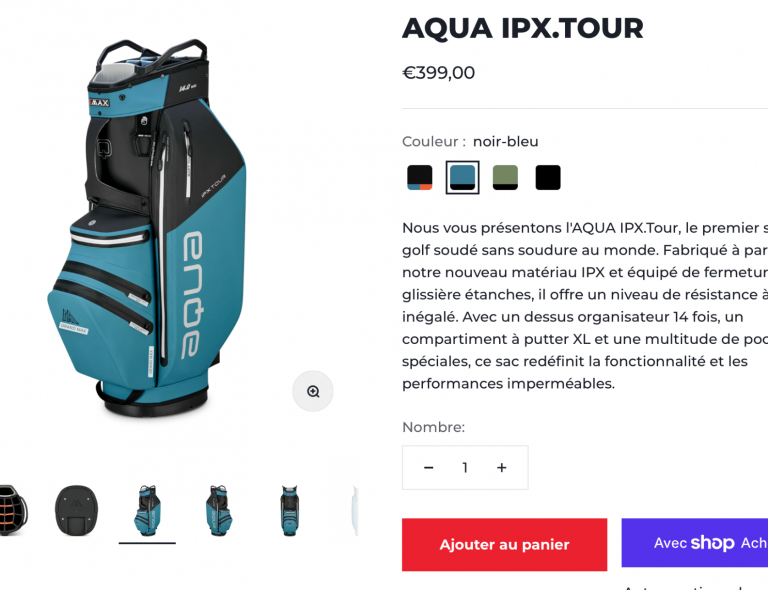The height and width of the screenshot is (590, 768).
Task: Select the black-blue-orange color swatch
Action: (420, 177)
